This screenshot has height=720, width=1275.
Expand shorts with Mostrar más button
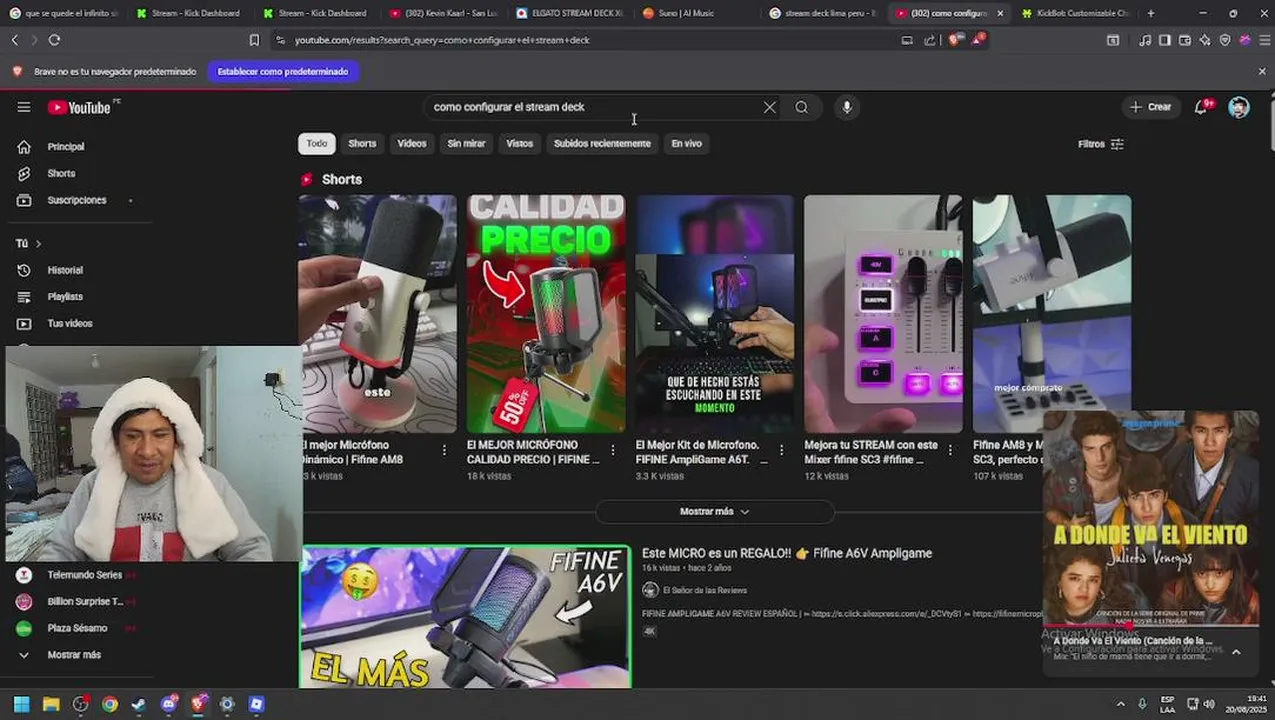[x=715, y=511]
